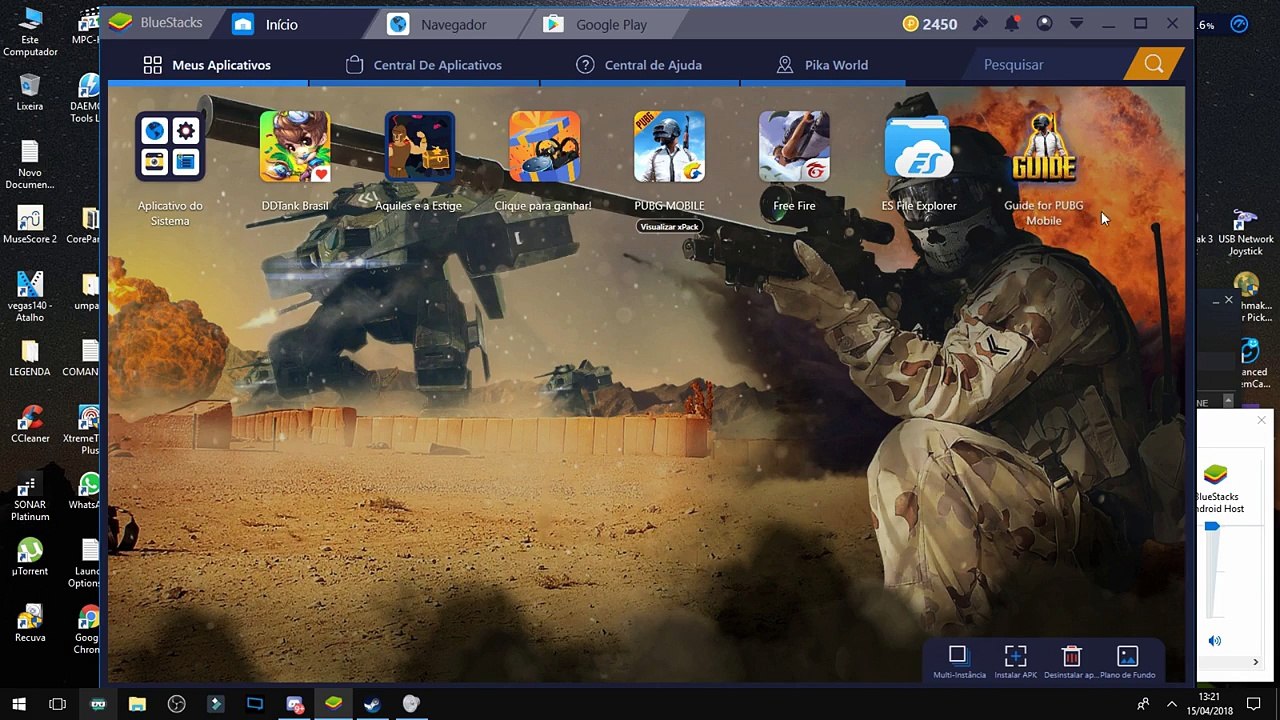The height and width of the screenshot is (720, 1280).
Task: Show hidden system tray icons
Action: click(1172, 704)
